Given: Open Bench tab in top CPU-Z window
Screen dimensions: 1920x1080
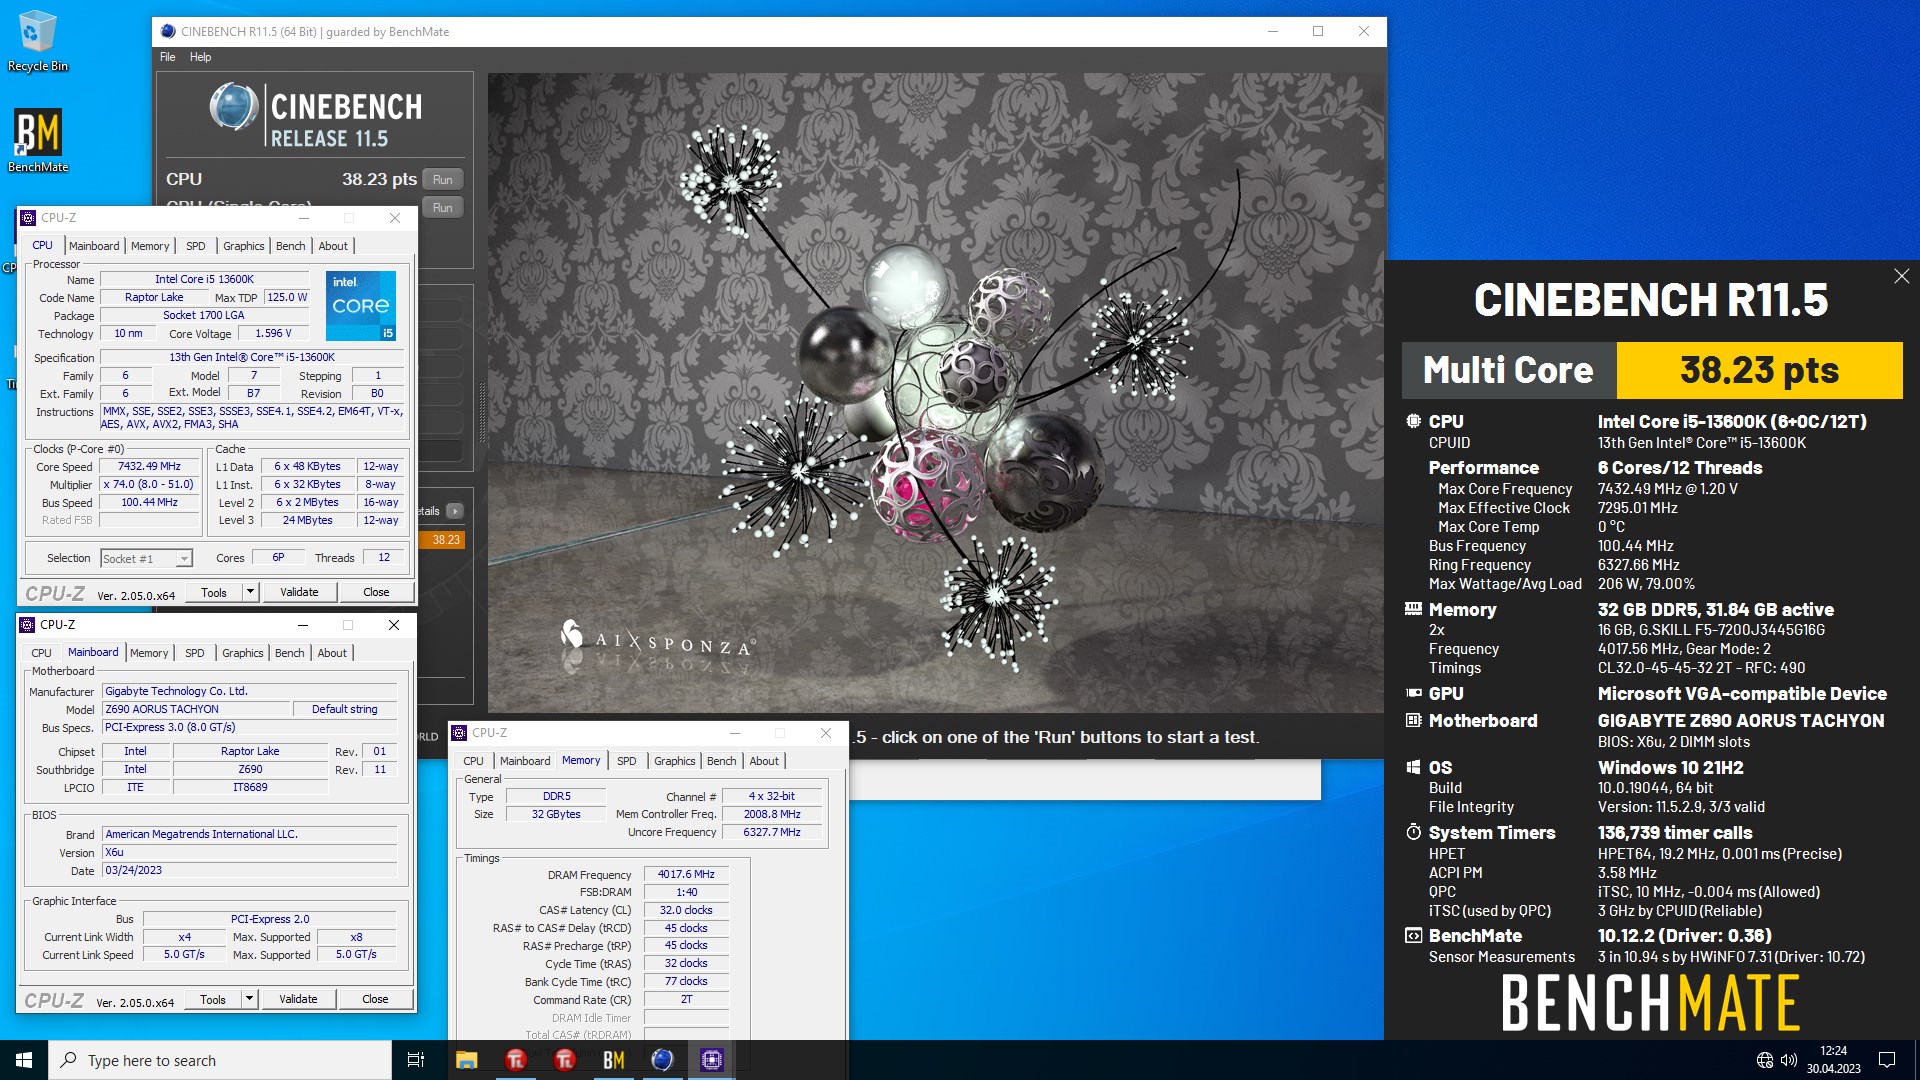Looking at the screenshot, I should [x=291, y=246].
